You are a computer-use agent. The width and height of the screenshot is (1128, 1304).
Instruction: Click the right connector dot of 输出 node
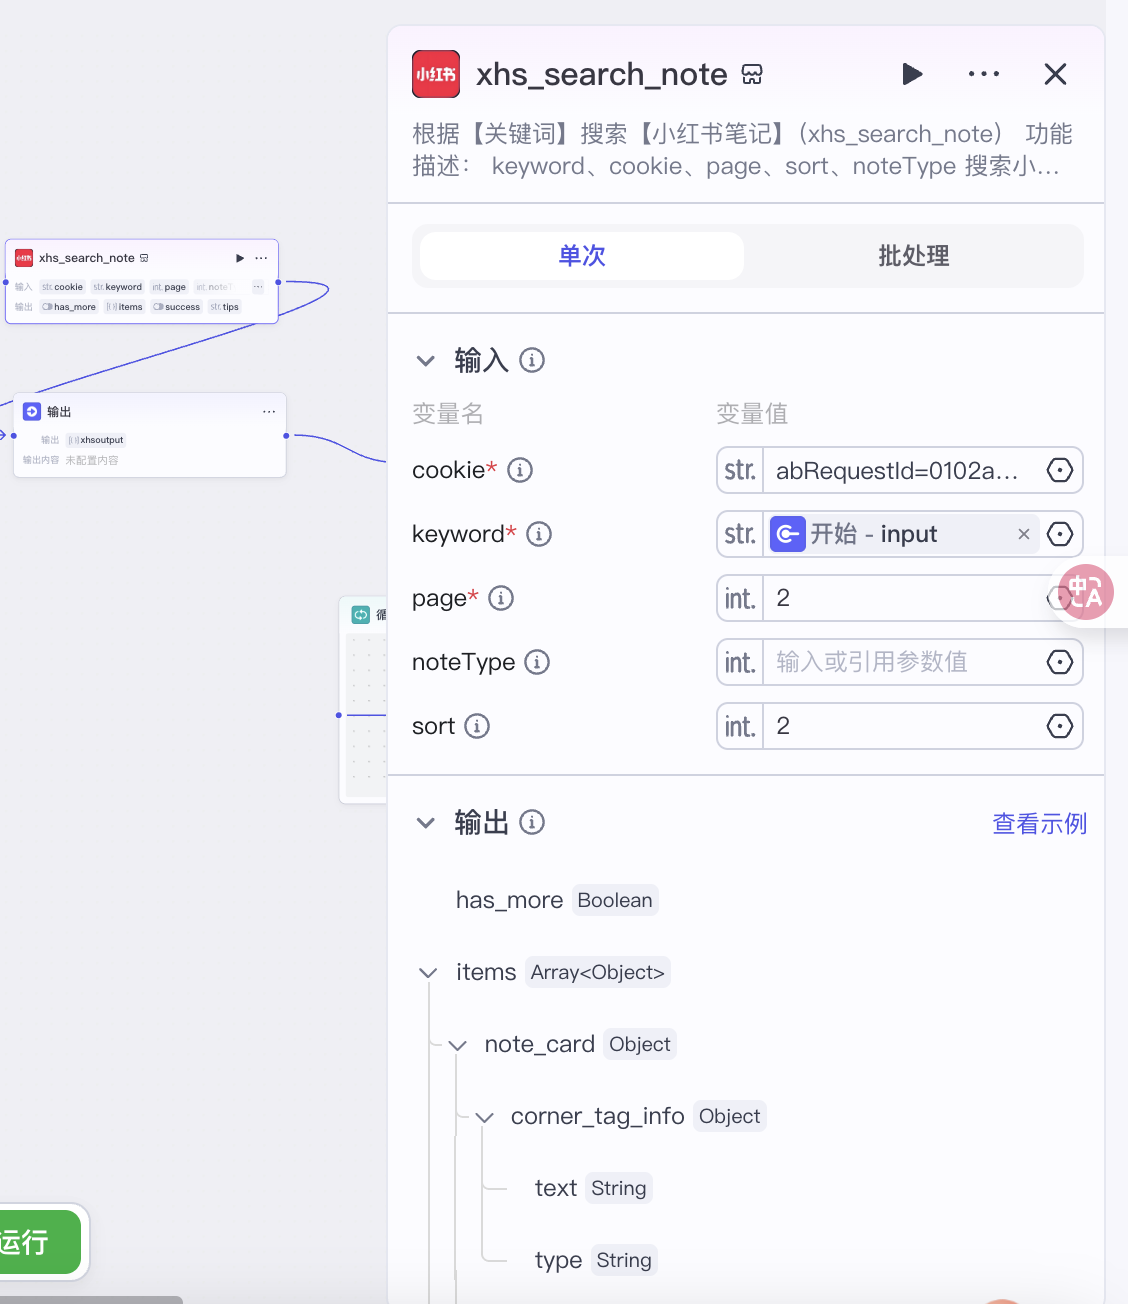(x=286, y=436)
